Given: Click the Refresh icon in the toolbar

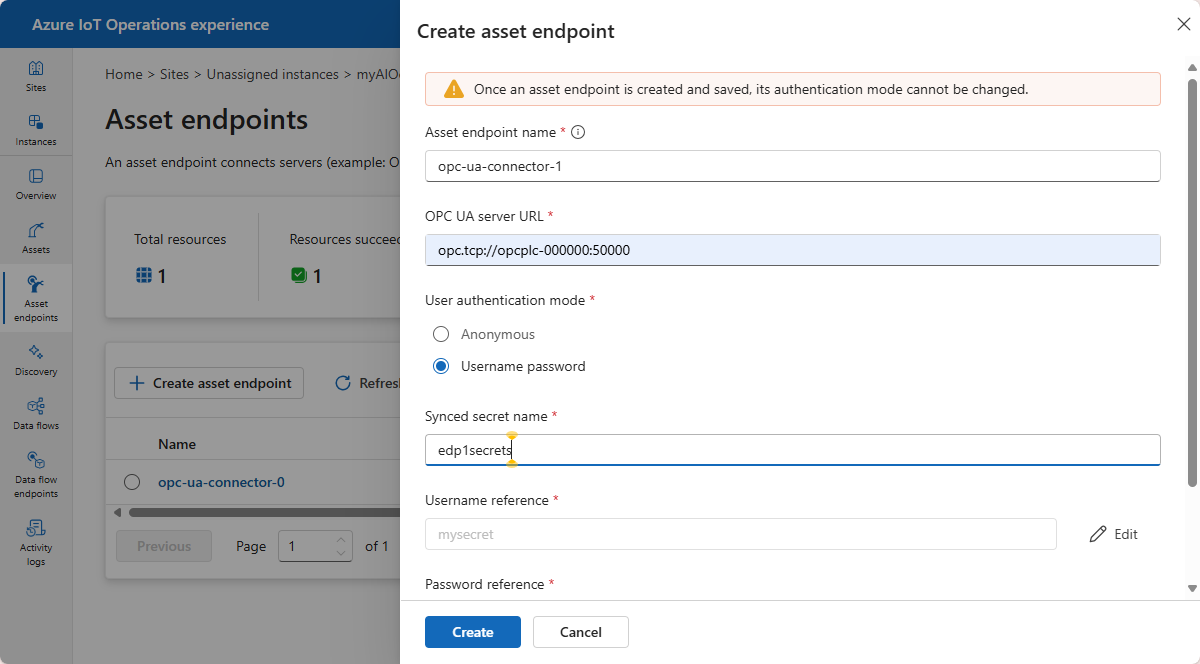Looking at the screenshot, I should click(x=343, y=383).
